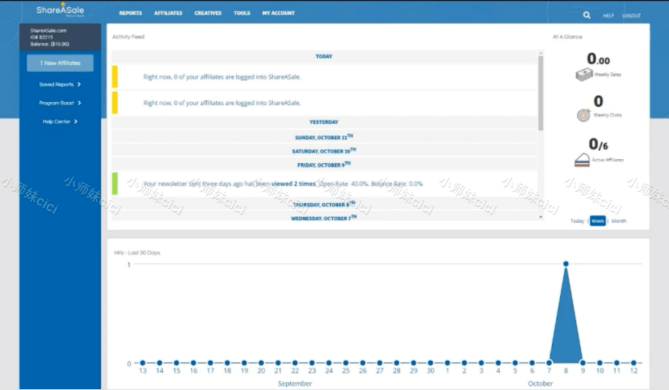Open the Creatives menu

coord(208,13)
